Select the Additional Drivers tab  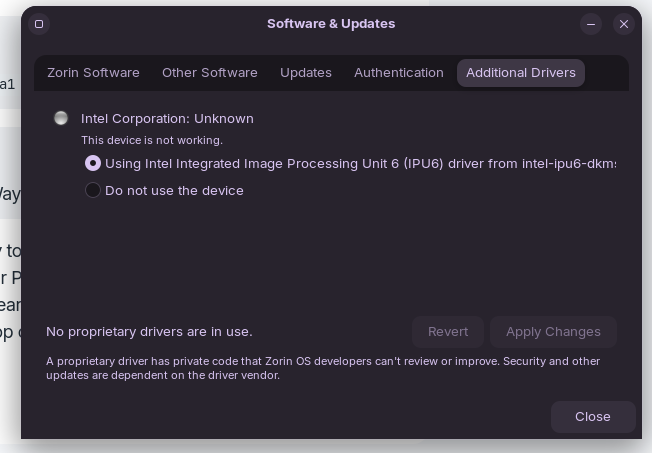click(521, 73)
